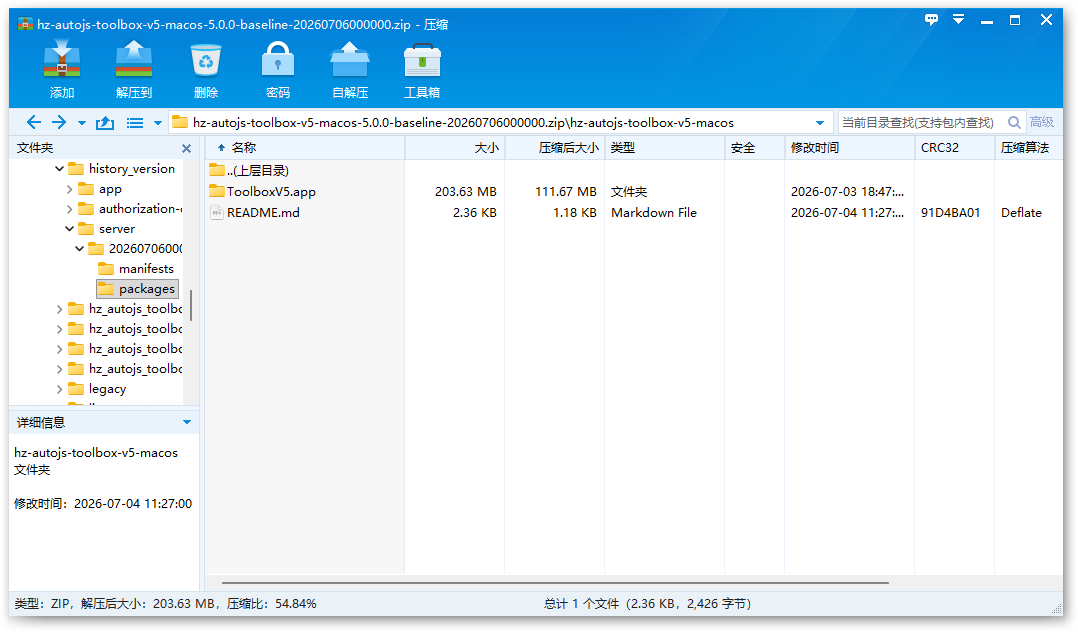Sort by CRC32 column header
The image size is (1078, 632).
(955, 148)
